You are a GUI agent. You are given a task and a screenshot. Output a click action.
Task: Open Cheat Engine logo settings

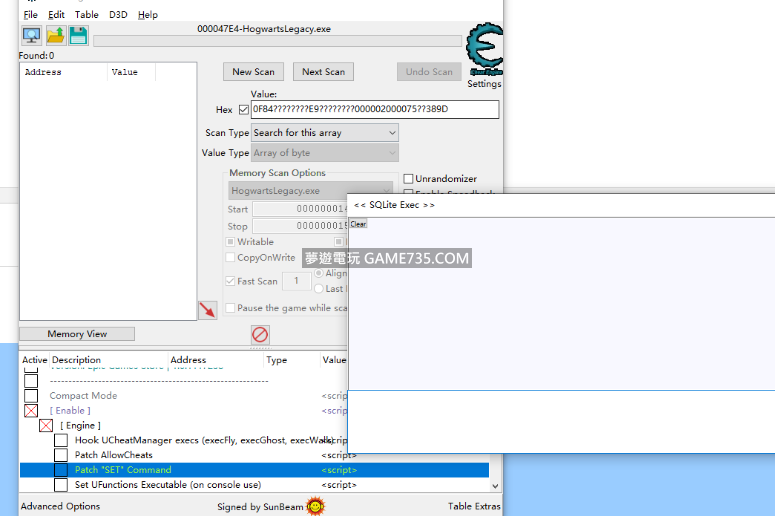tap(484, 49)
